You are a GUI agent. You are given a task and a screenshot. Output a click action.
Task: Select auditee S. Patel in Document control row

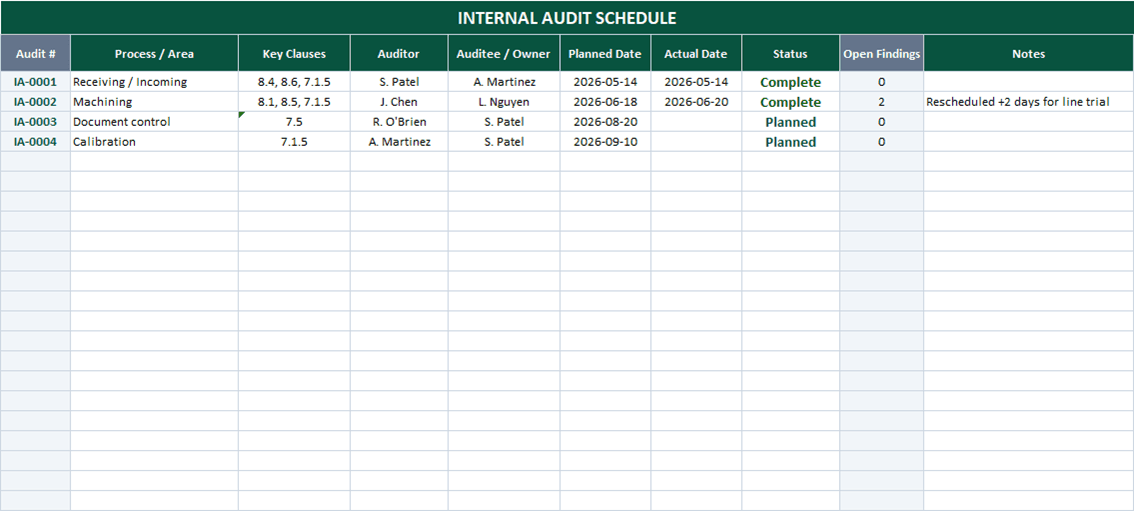point(504,121)
